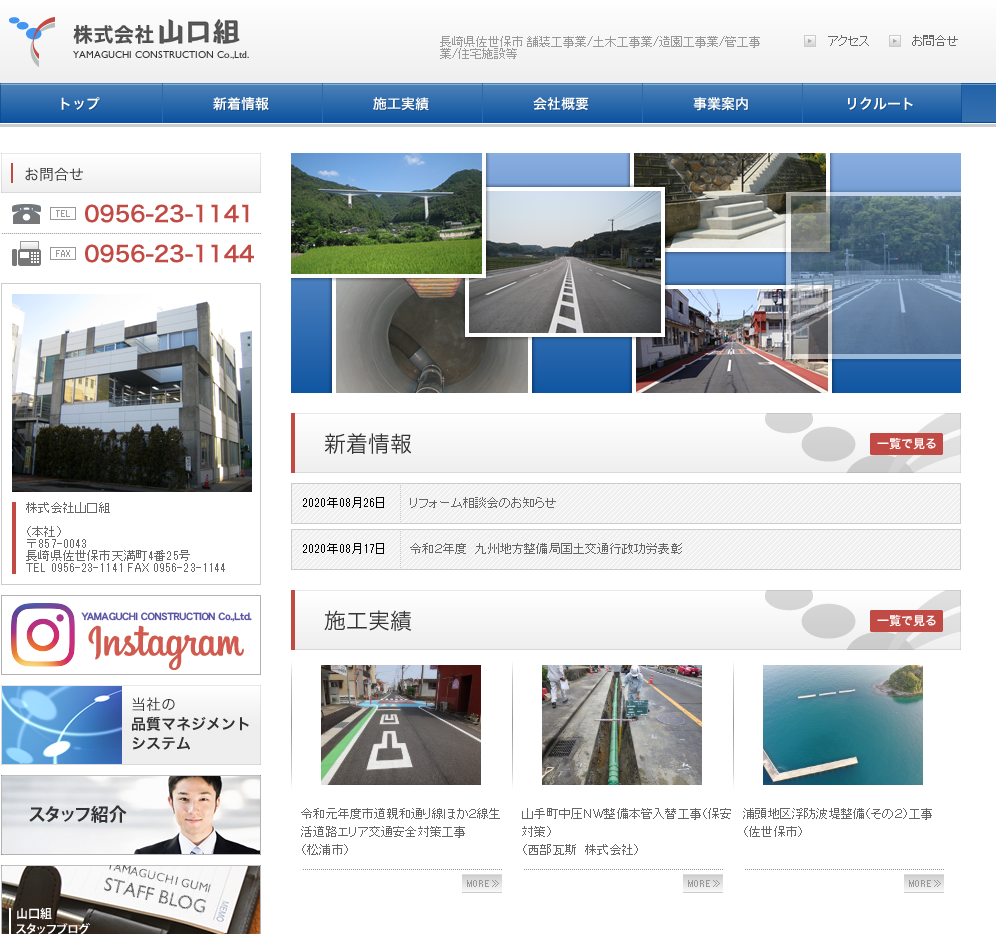This screenshot has height=934, width=996.
Task: Click the floating breakwater aerial photo thumbnail
Action: click(x=842, y=725)
